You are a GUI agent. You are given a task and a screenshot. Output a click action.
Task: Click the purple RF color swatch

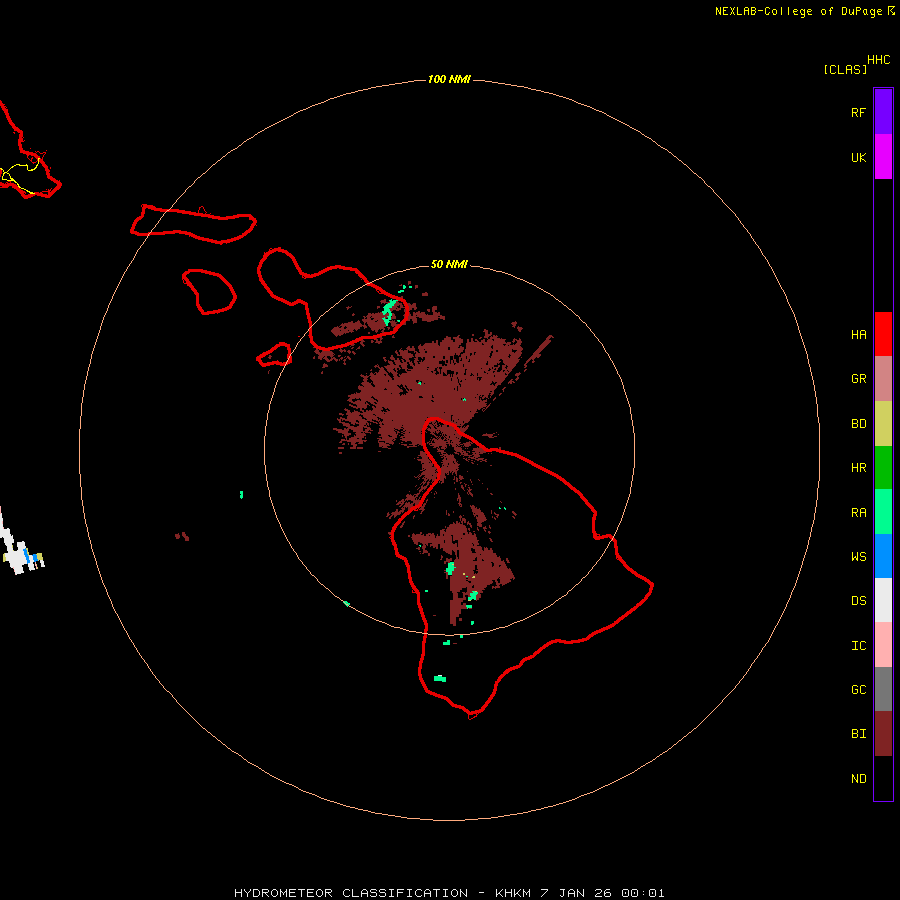point(883,112)
